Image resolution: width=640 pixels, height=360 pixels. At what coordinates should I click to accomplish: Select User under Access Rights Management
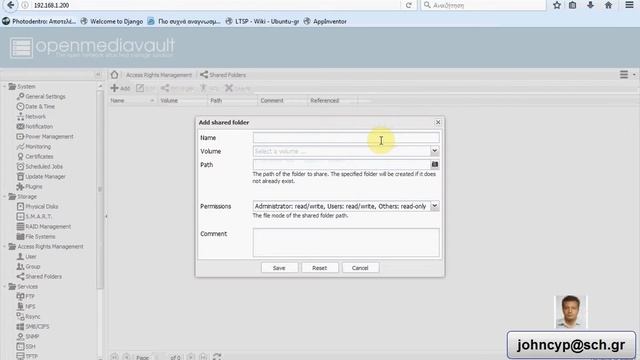coord(27,256)
